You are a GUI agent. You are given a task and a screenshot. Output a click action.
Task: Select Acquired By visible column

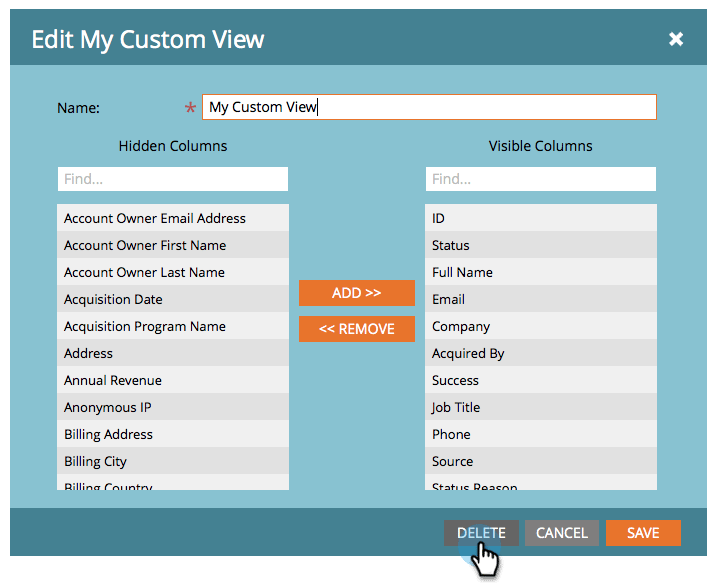click(x=541, y=353)
